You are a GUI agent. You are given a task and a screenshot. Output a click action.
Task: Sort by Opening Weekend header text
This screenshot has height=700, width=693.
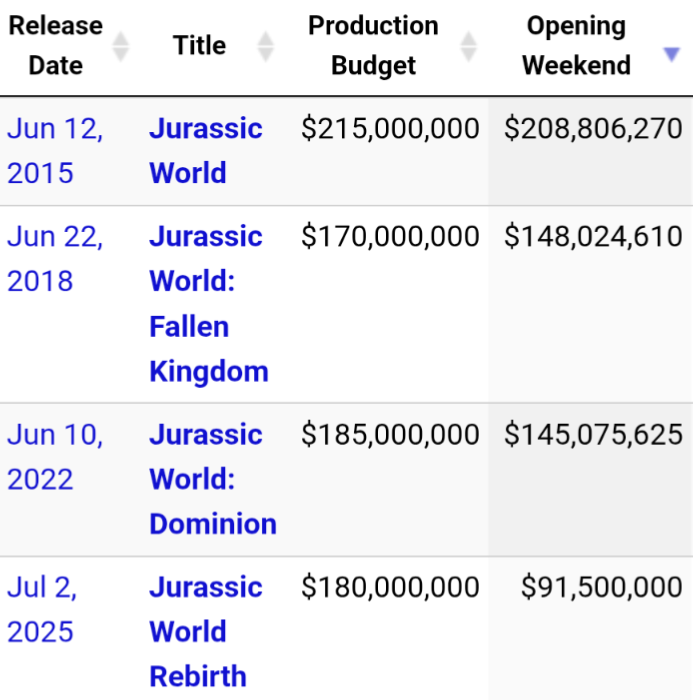[576, 46]
